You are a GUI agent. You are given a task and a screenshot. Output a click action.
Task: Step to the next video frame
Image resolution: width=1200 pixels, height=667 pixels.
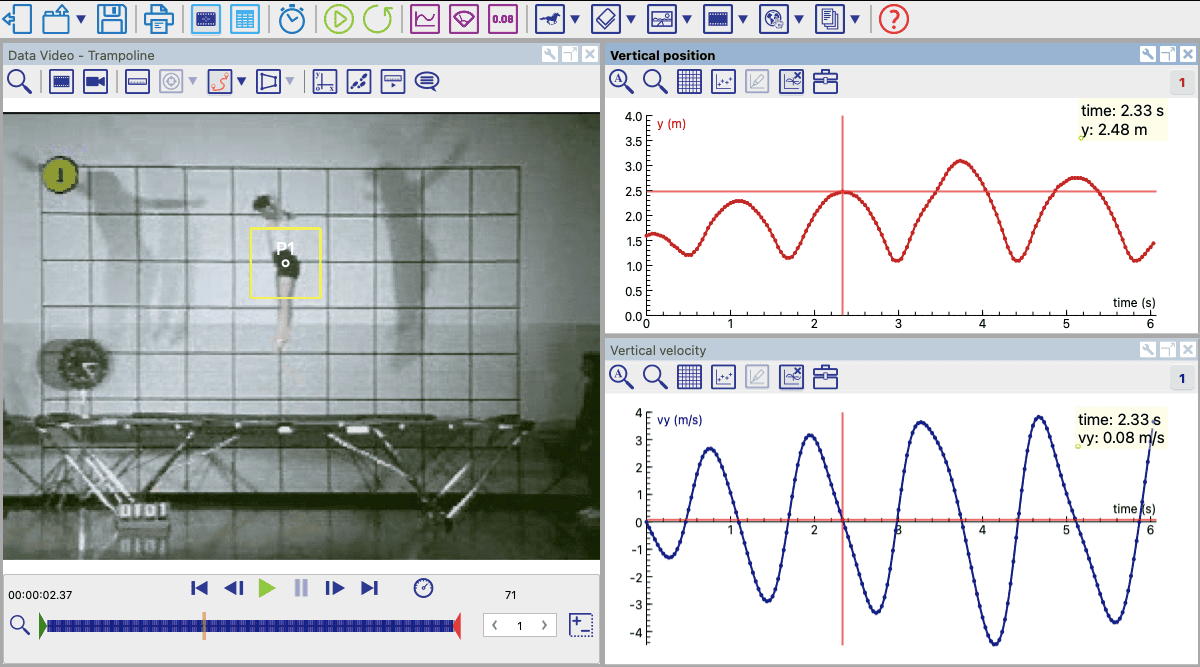335,588
